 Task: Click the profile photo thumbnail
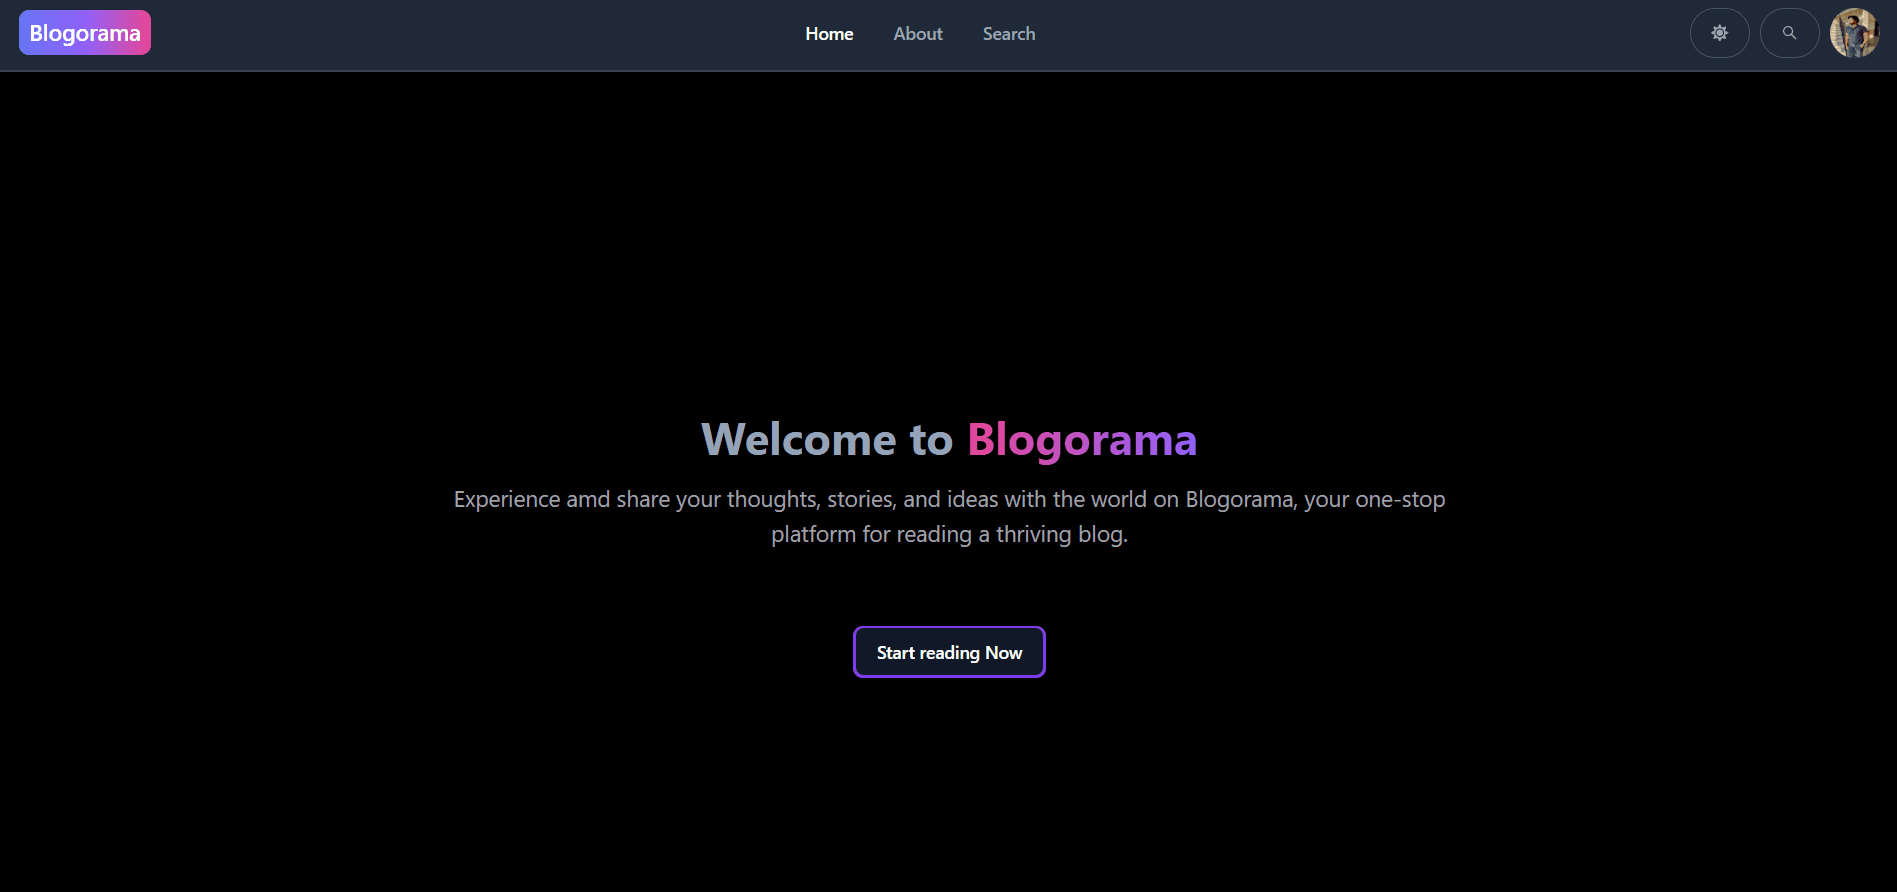(x=1854, y=33)
